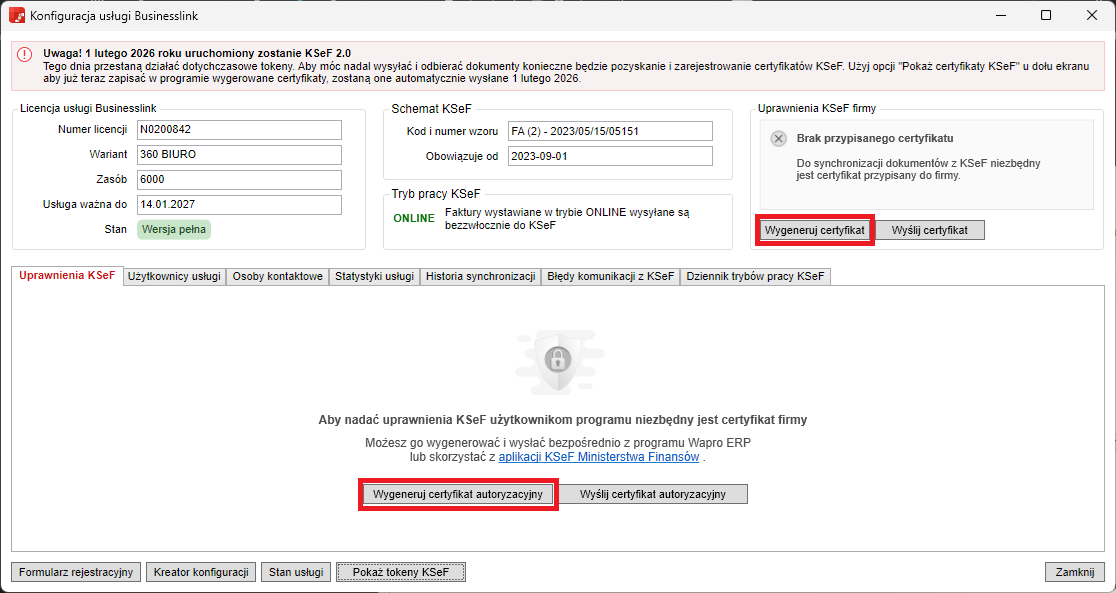1116x593 pixels.
Task: Click the Numer licencji input field
Action: (x=239, y=131)
